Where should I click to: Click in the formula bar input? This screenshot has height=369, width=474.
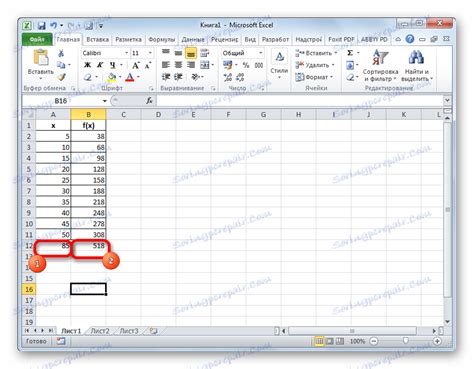coord(299,100)
